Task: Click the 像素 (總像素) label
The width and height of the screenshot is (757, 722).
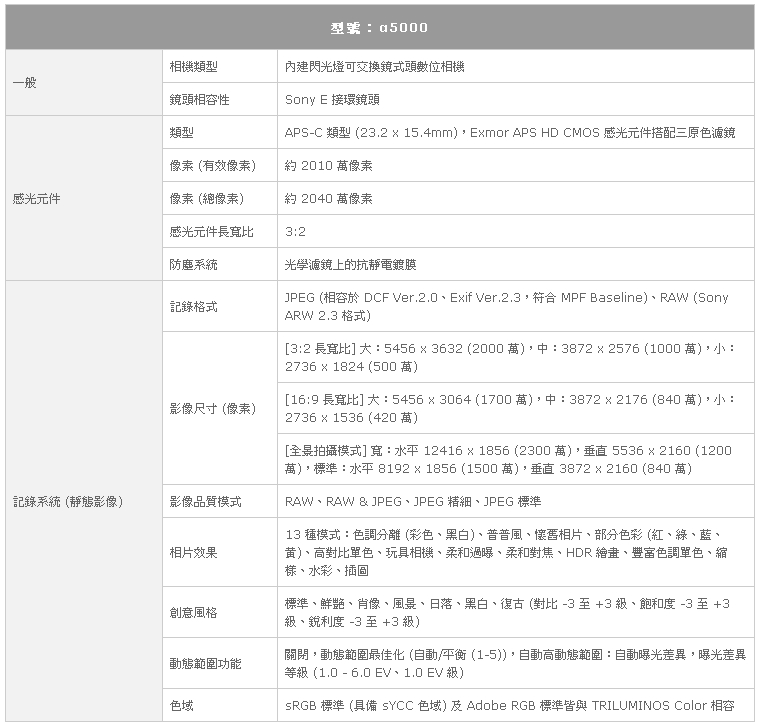Action: pos(207,198)
